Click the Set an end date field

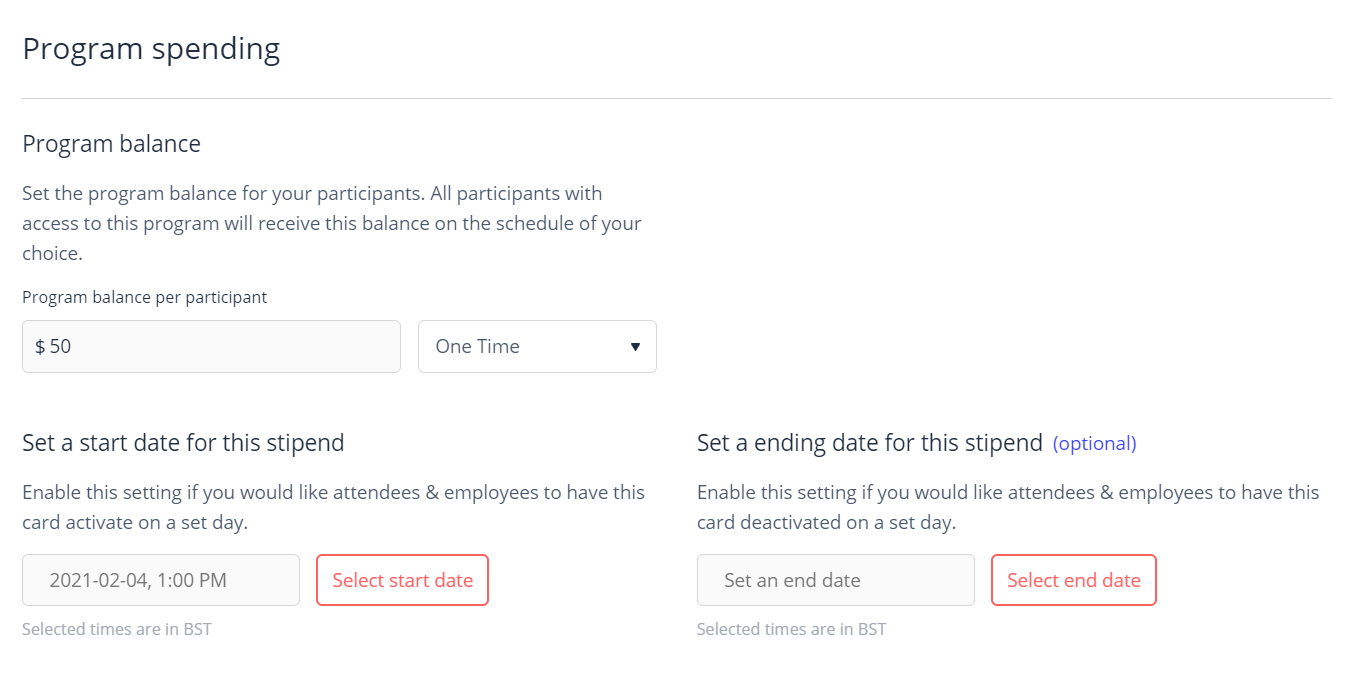coord(835,580)
